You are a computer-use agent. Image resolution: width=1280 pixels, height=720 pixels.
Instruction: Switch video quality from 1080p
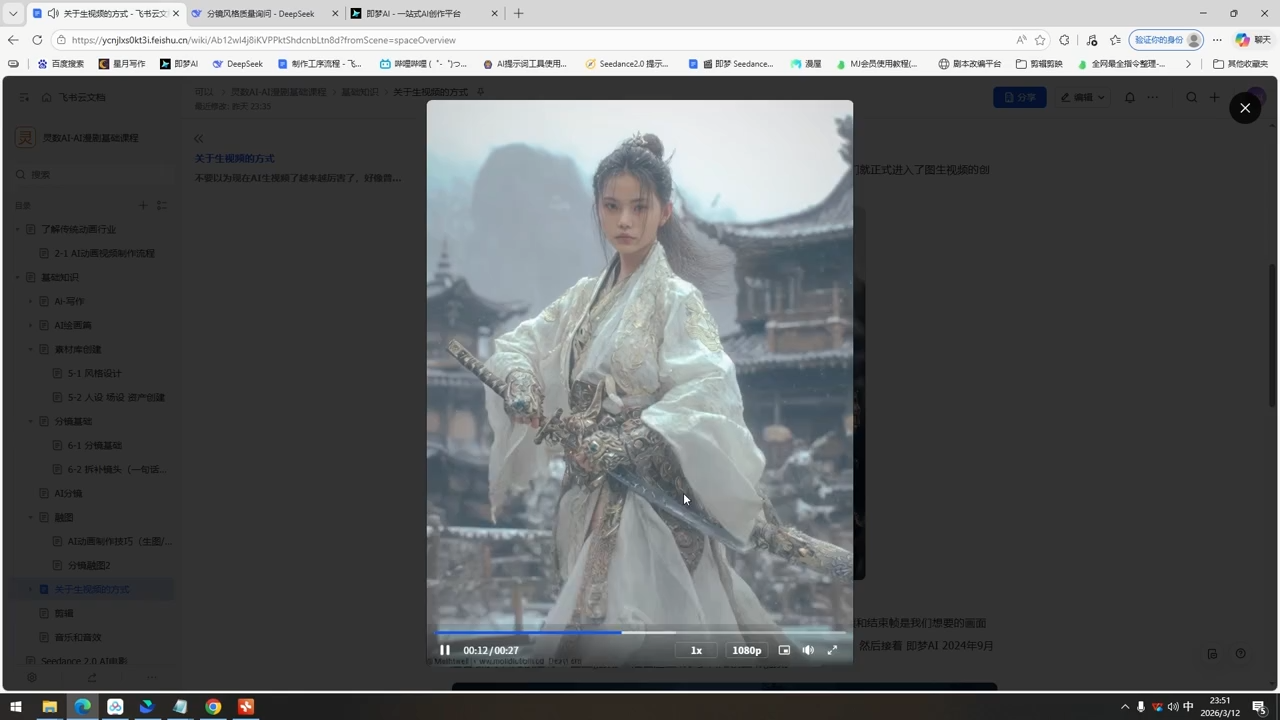click(x=746, y=650)
